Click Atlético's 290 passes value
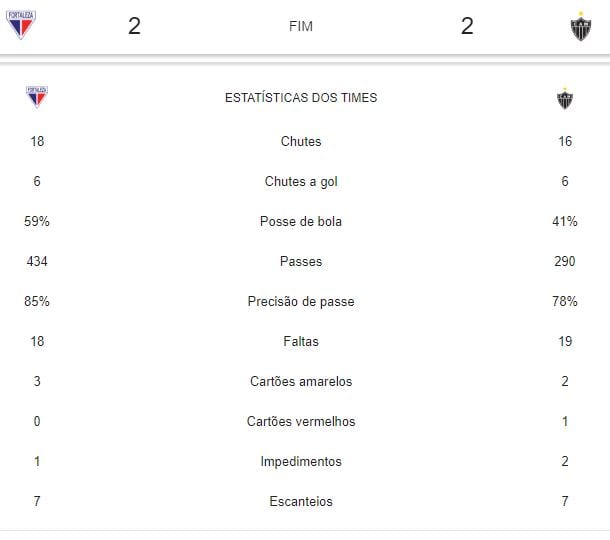Viewport: 610px width, 540px height. [x=565, y=262]
